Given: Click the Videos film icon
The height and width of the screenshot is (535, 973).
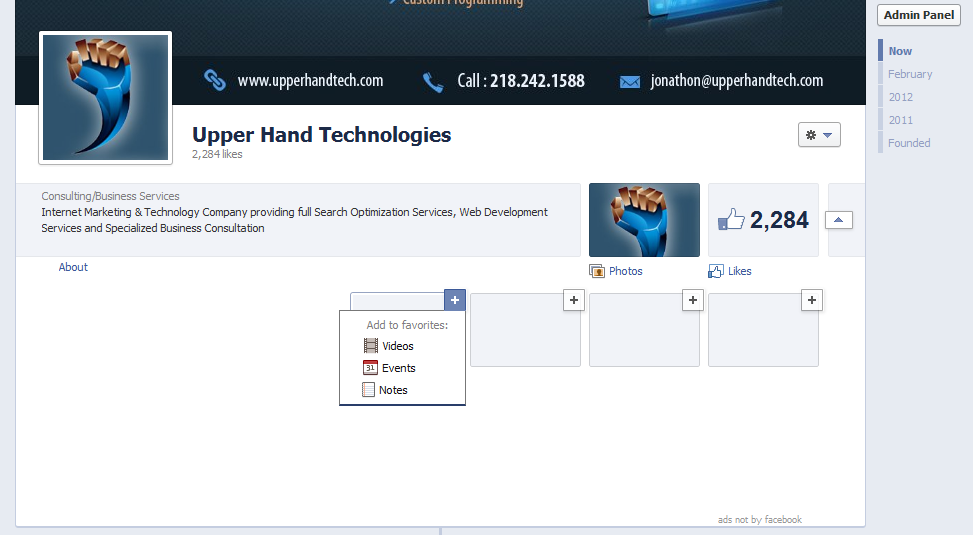Looking at the screenshot, I should pyautogui.click(x=370, y=346).
